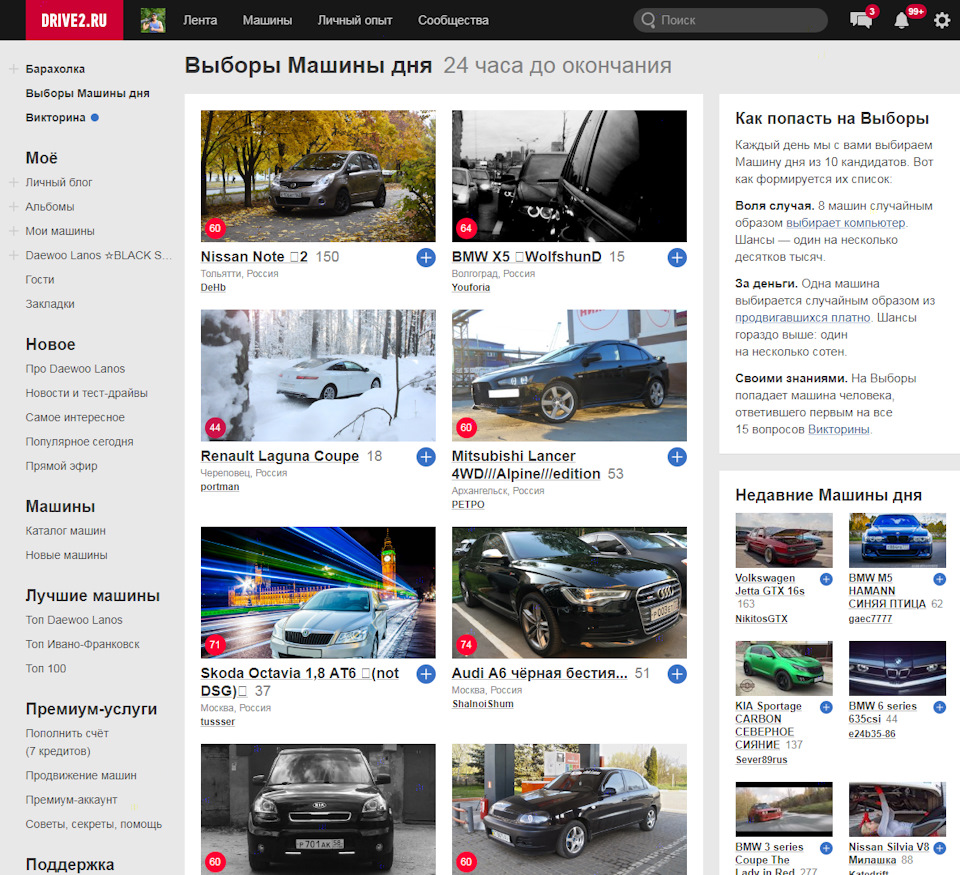Open user portman profile link
The height and width of the screenshot is (875, 960).
[x=220, y=487]
